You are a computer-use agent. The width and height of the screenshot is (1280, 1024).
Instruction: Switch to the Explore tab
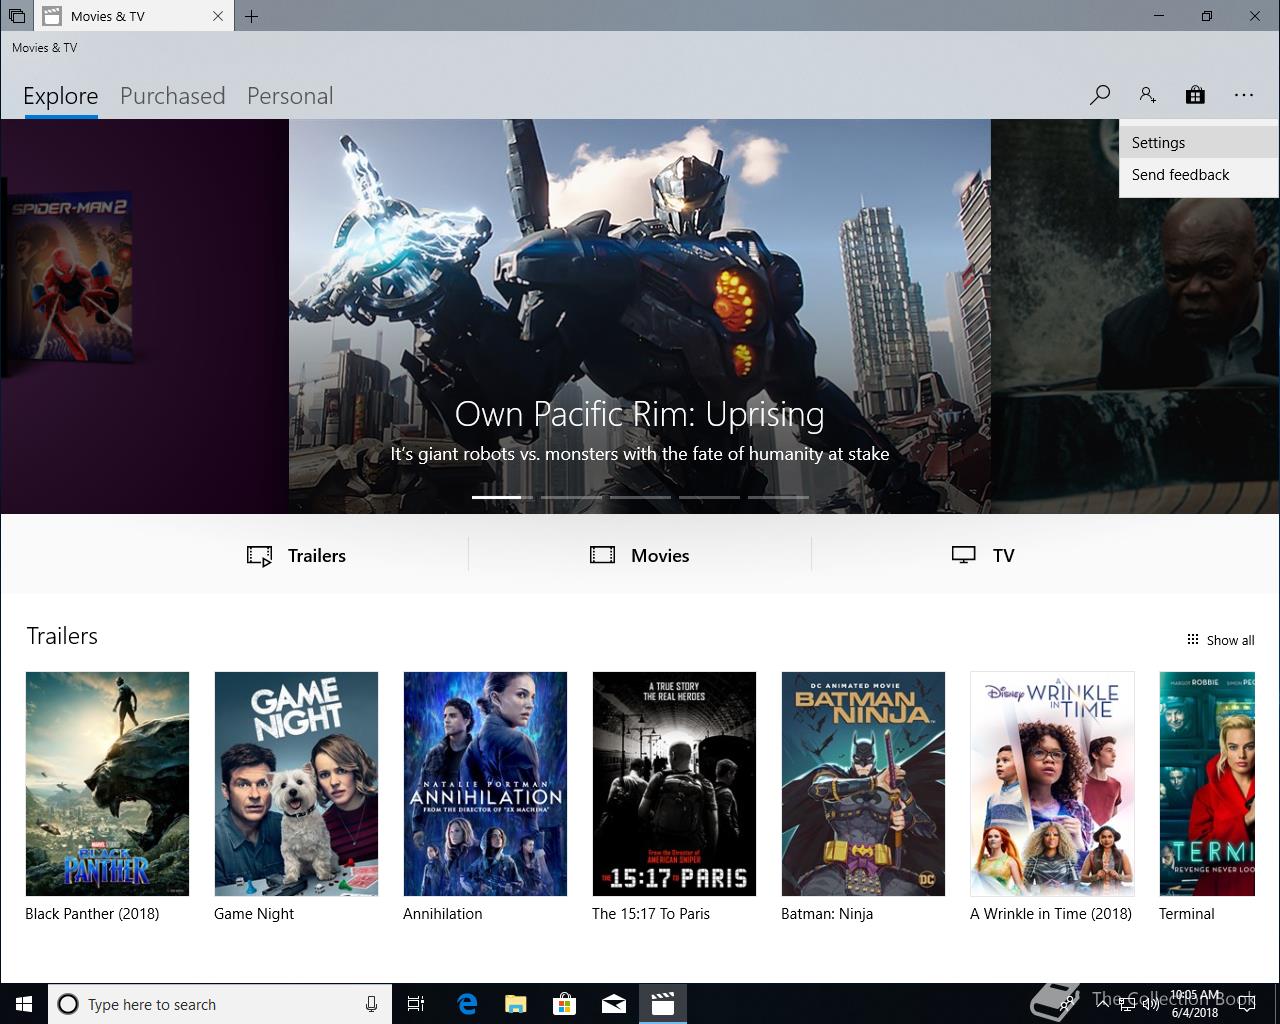click(x=61, y=96)
